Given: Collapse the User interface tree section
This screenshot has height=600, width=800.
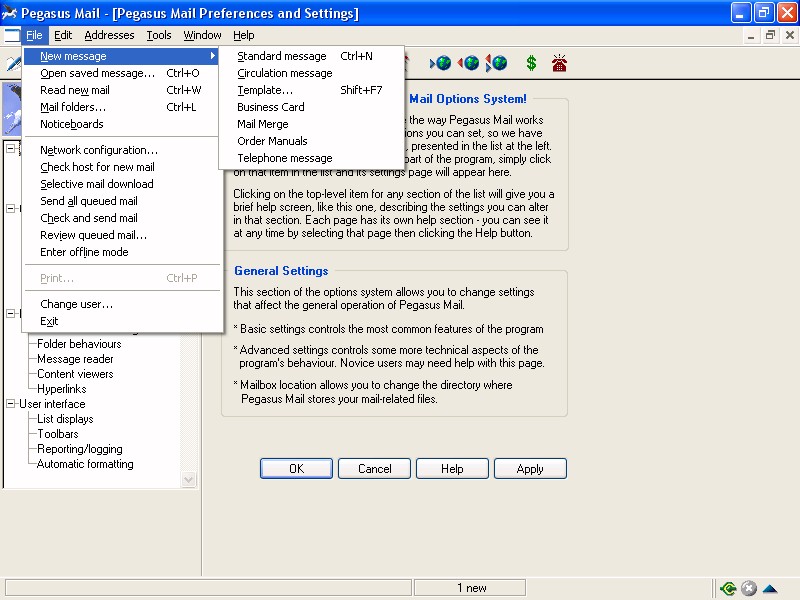Looking at the screenshot, I should pos(10,404).
